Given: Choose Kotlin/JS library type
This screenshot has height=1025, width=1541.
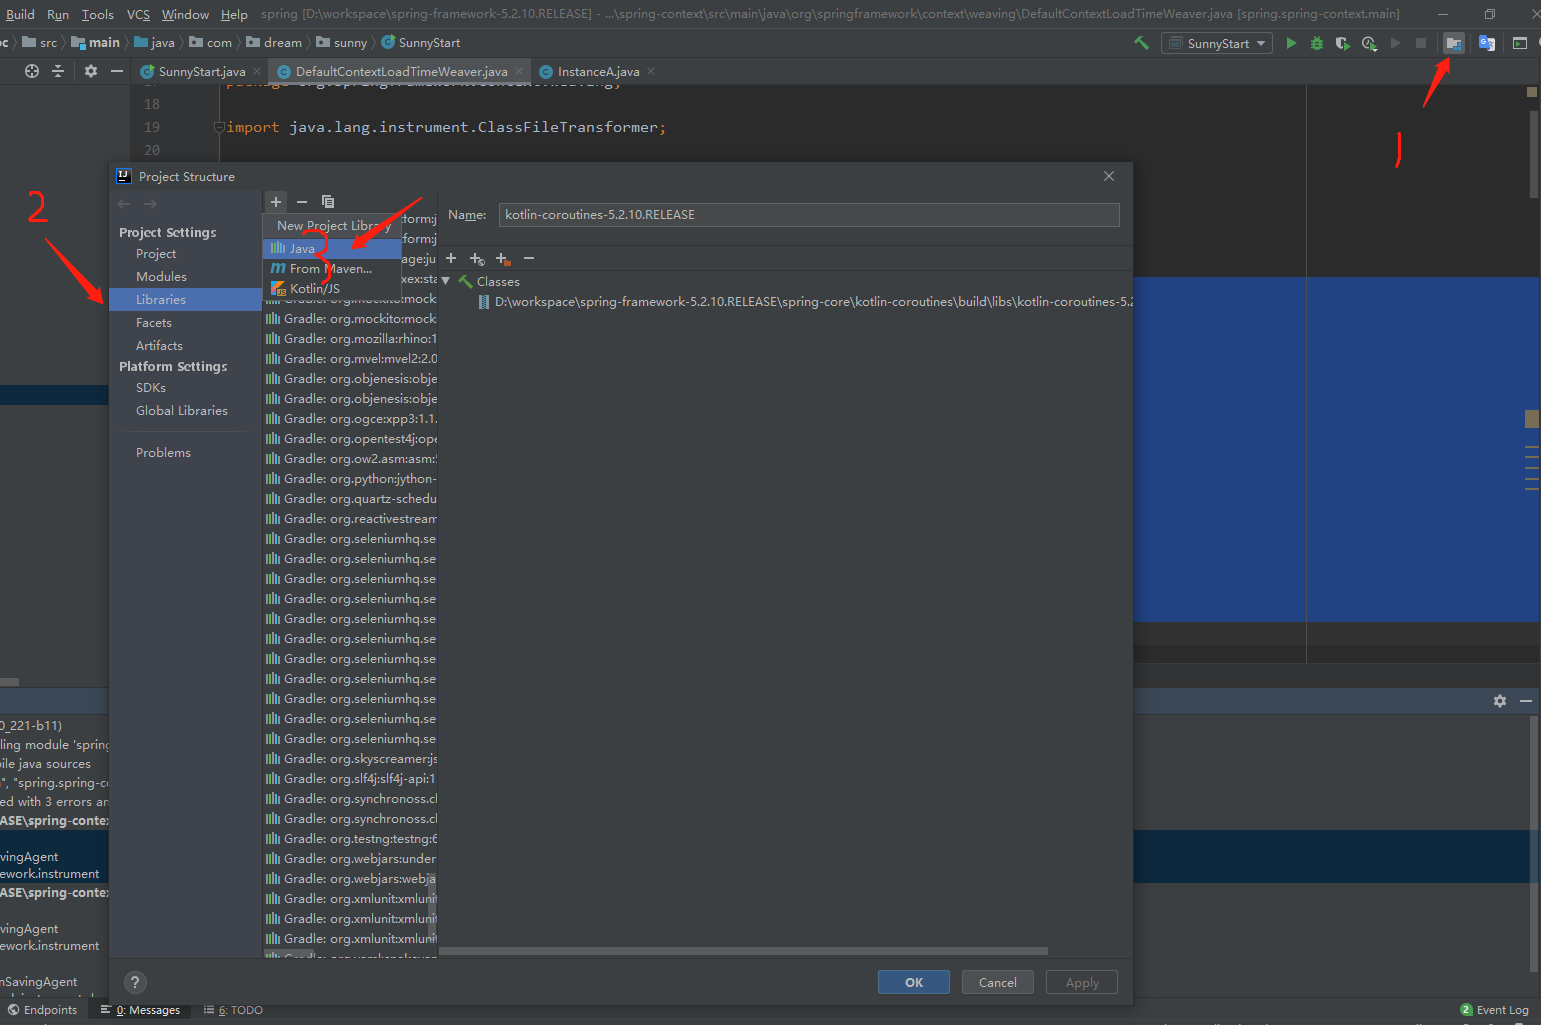Looking at the screenshot, I should [332, 288].
